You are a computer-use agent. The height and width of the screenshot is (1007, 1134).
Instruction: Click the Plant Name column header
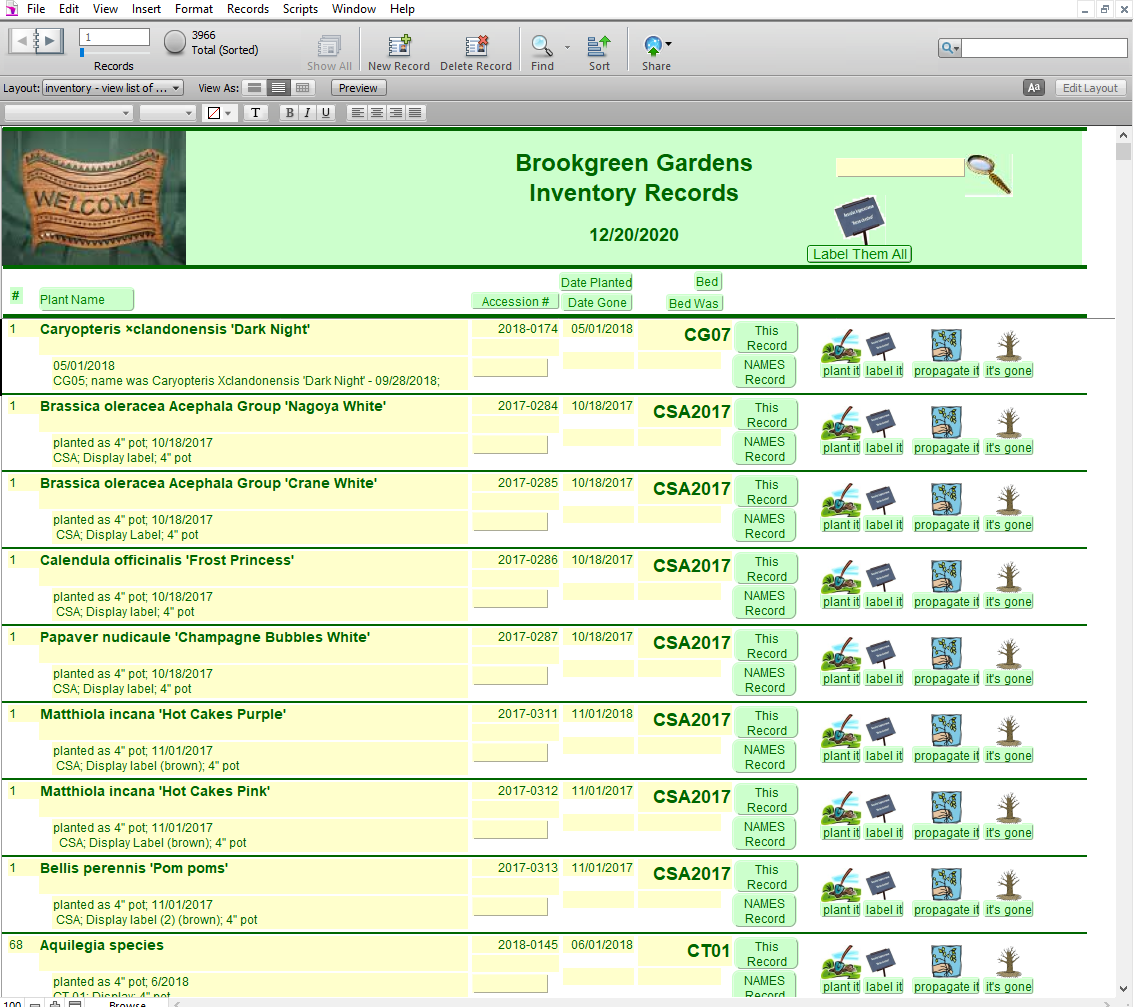[86, 299]
